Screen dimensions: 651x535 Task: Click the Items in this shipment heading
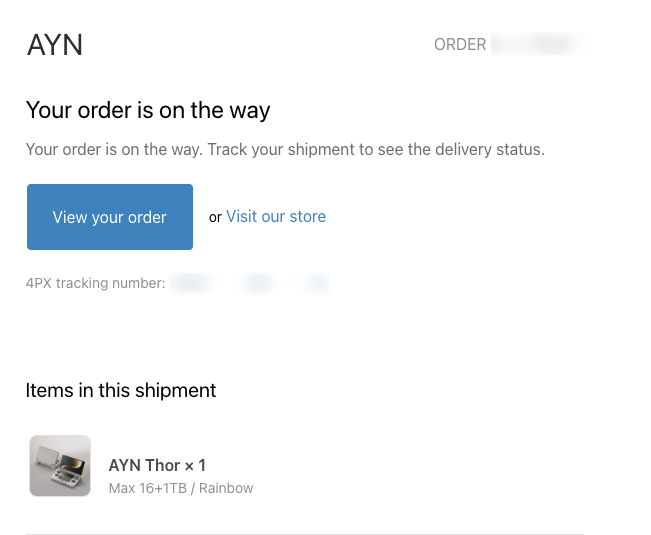121,390
